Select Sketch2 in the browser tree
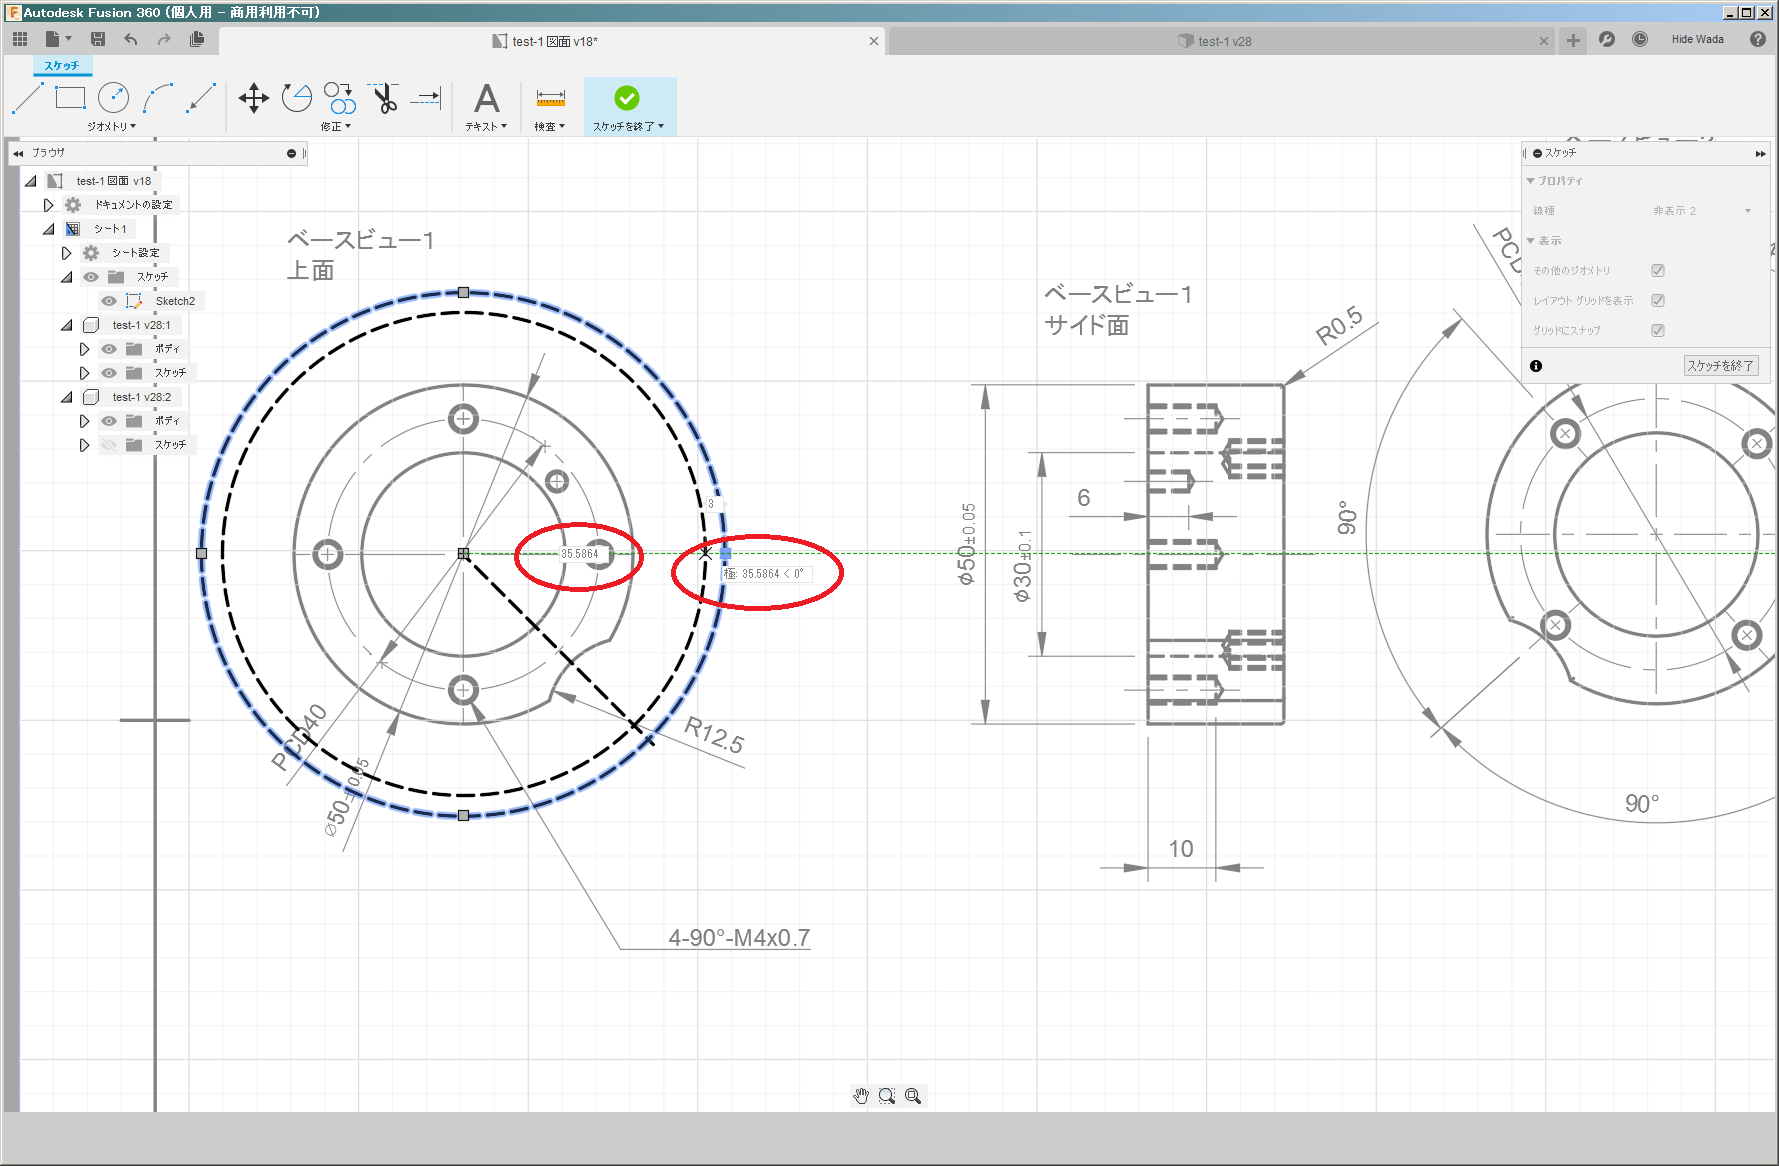Viewport: 1779px width, 1166px height. [x=175, y=301]
